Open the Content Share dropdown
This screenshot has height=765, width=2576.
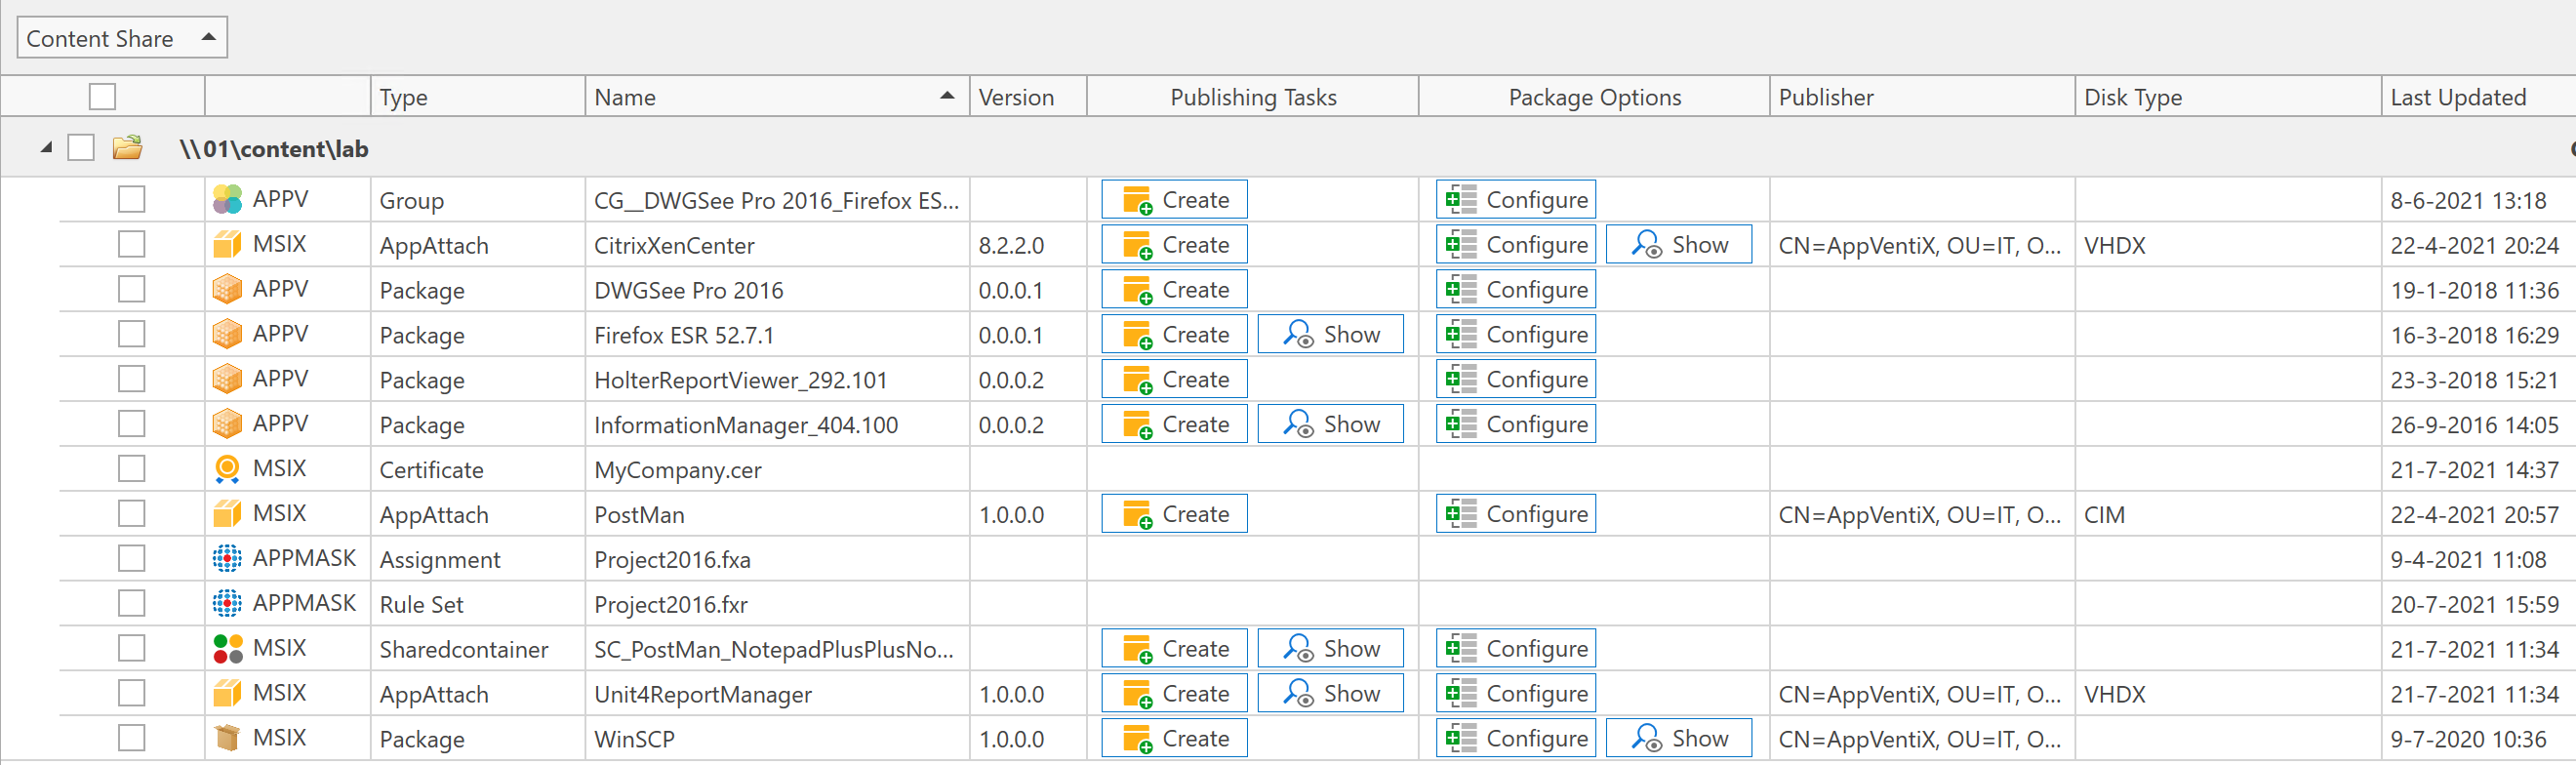pos(122,38)
